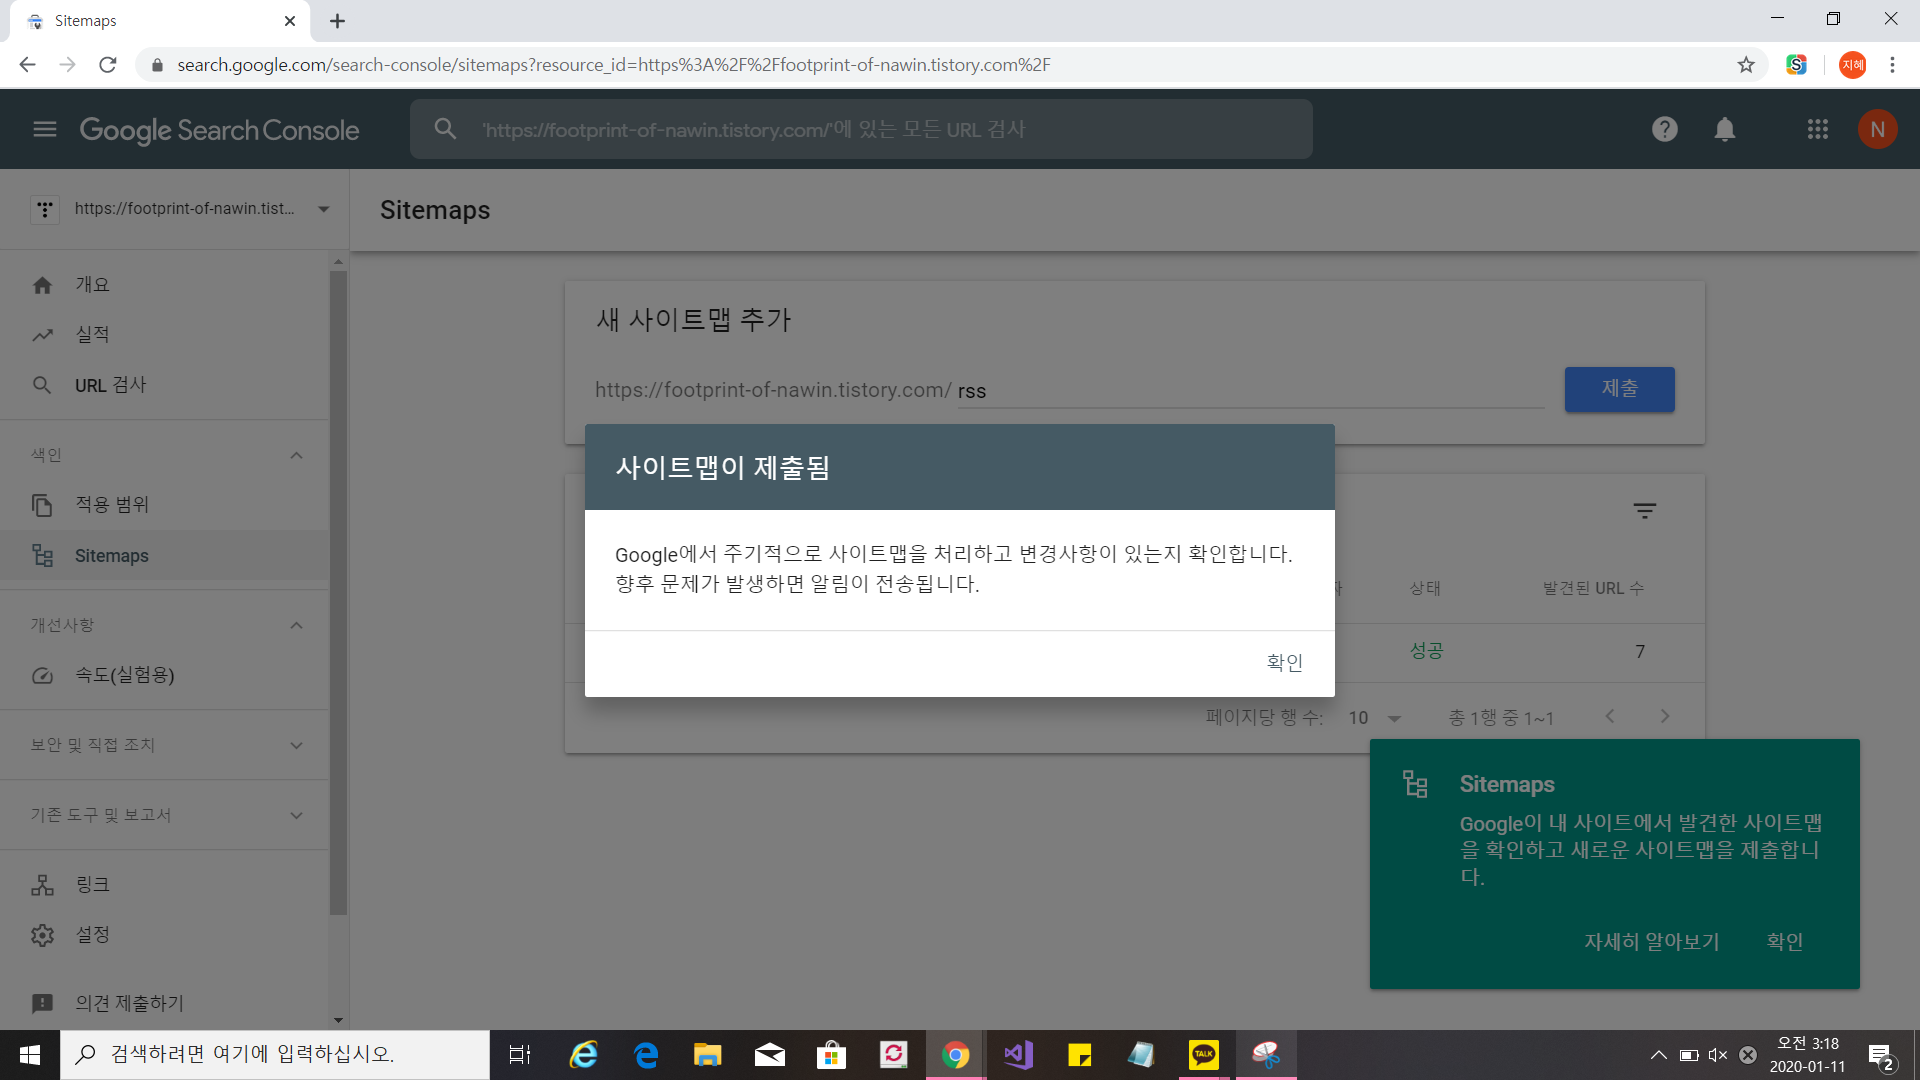The image size is (1920, 1080).
Task: Open Windows Start menu
Action: point(30,1055)
